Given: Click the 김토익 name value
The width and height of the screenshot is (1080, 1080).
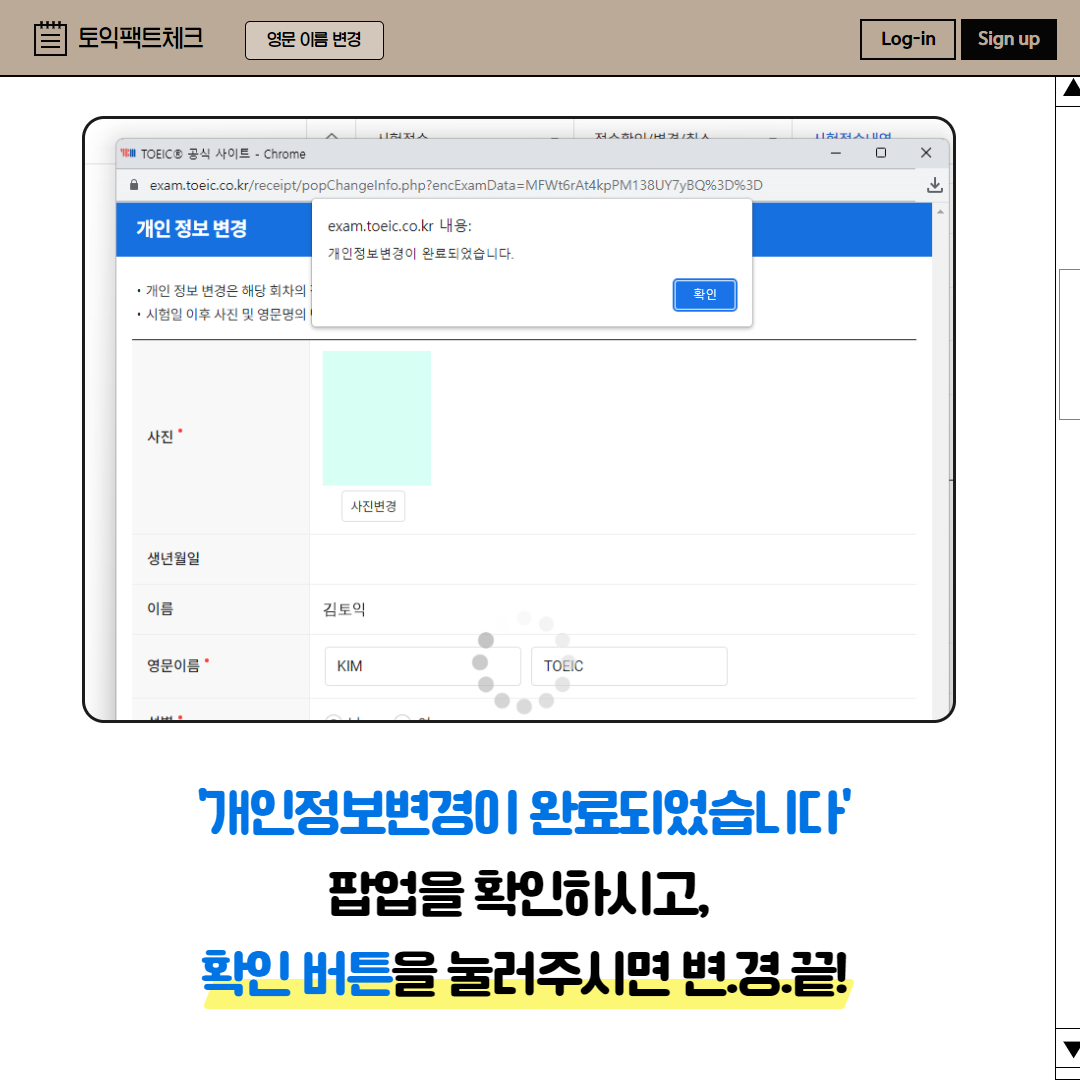Looking at the screenshot, I should coord(344,610).
